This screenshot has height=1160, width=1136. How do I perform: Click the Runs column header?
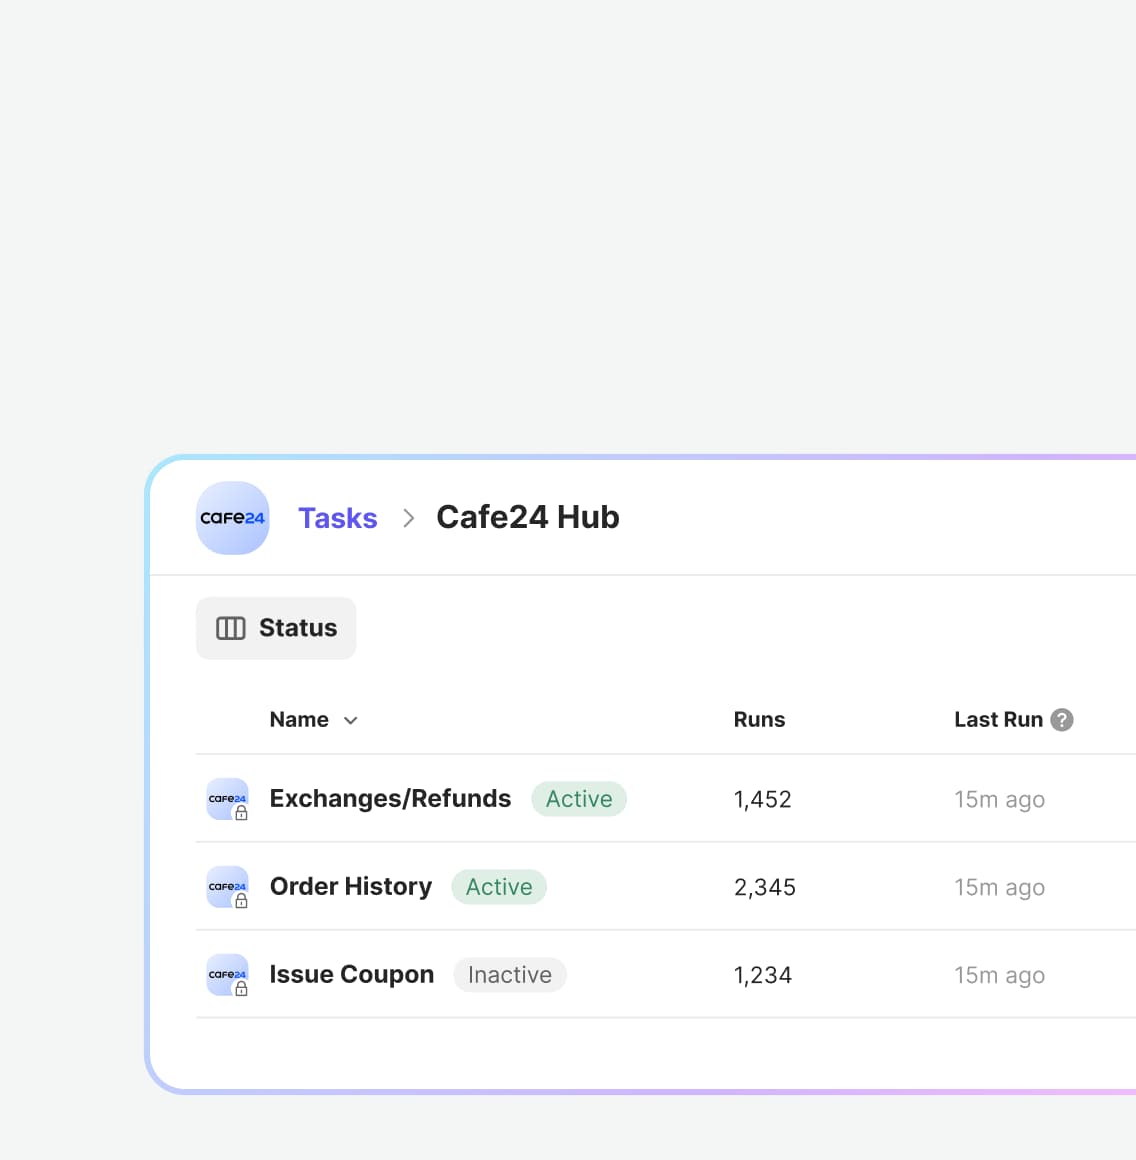click(759, 720)
